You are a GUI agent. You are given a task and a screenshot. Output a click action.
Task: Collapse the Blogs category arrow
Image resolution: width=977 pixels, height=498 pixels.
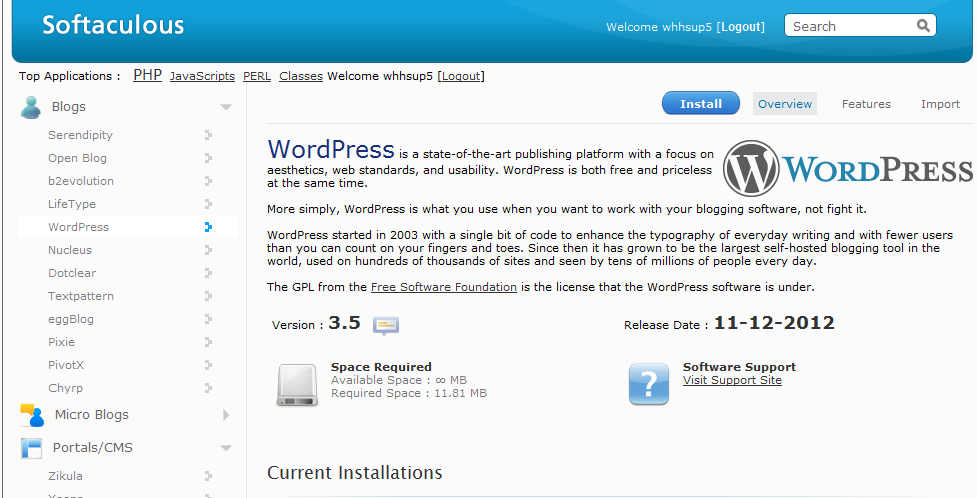(x=226, y=107)
